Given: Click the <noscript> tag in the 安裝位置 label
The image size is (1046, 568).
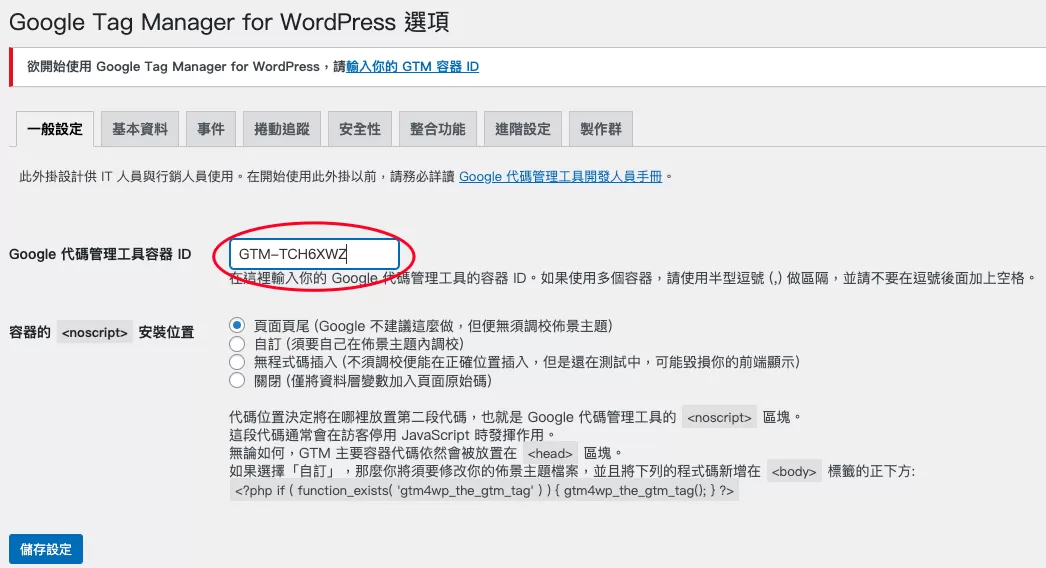Looking at the screenshot, I should click(x=94, y=332).
